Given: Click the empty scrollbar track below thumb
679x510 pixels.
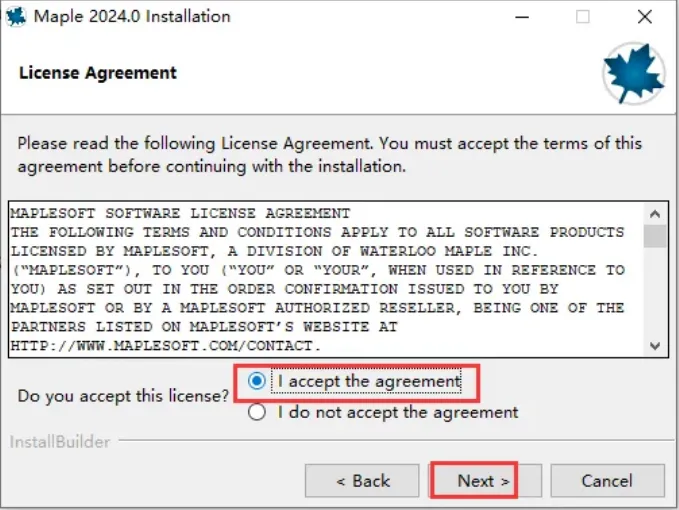Looking at the screenshot, I should coord(655,291).
